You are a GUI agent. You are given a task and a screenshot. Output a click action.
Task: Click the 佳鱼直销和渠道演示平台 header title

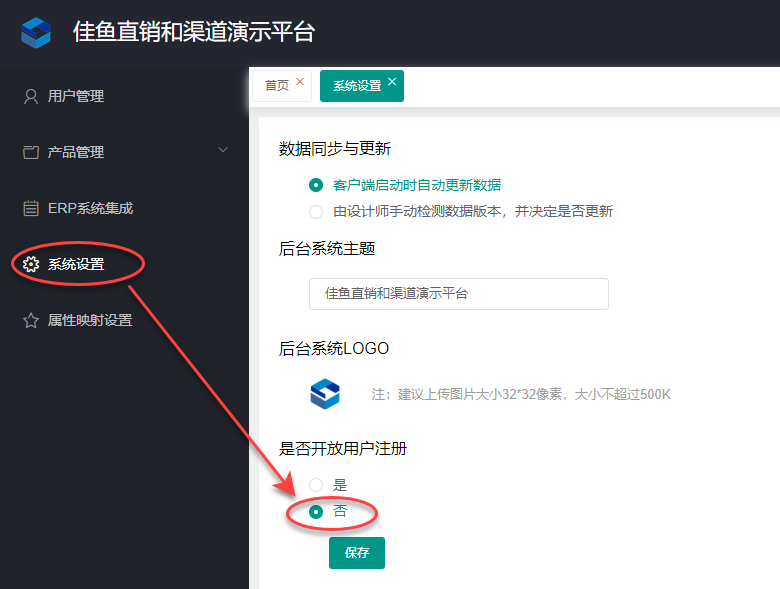coord(194,32)
